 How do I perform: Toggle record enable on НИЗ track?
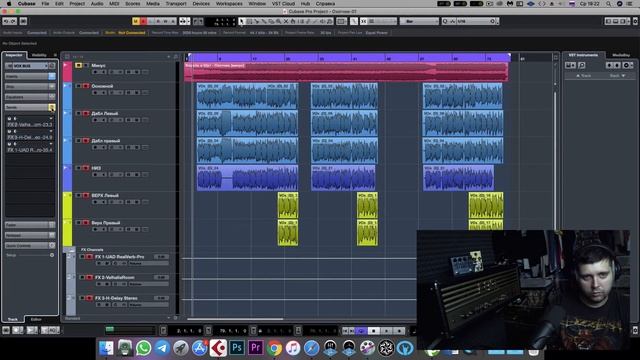click(x=86, y=168)
